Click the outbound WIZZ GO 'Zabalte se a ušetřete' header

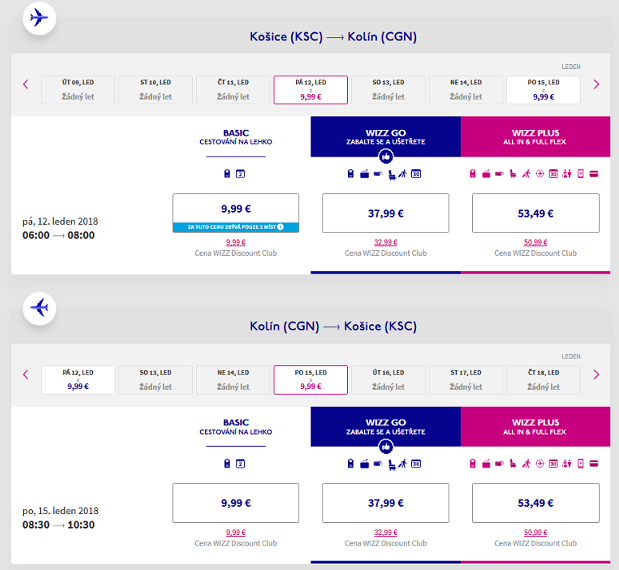[x=386, y=137]
